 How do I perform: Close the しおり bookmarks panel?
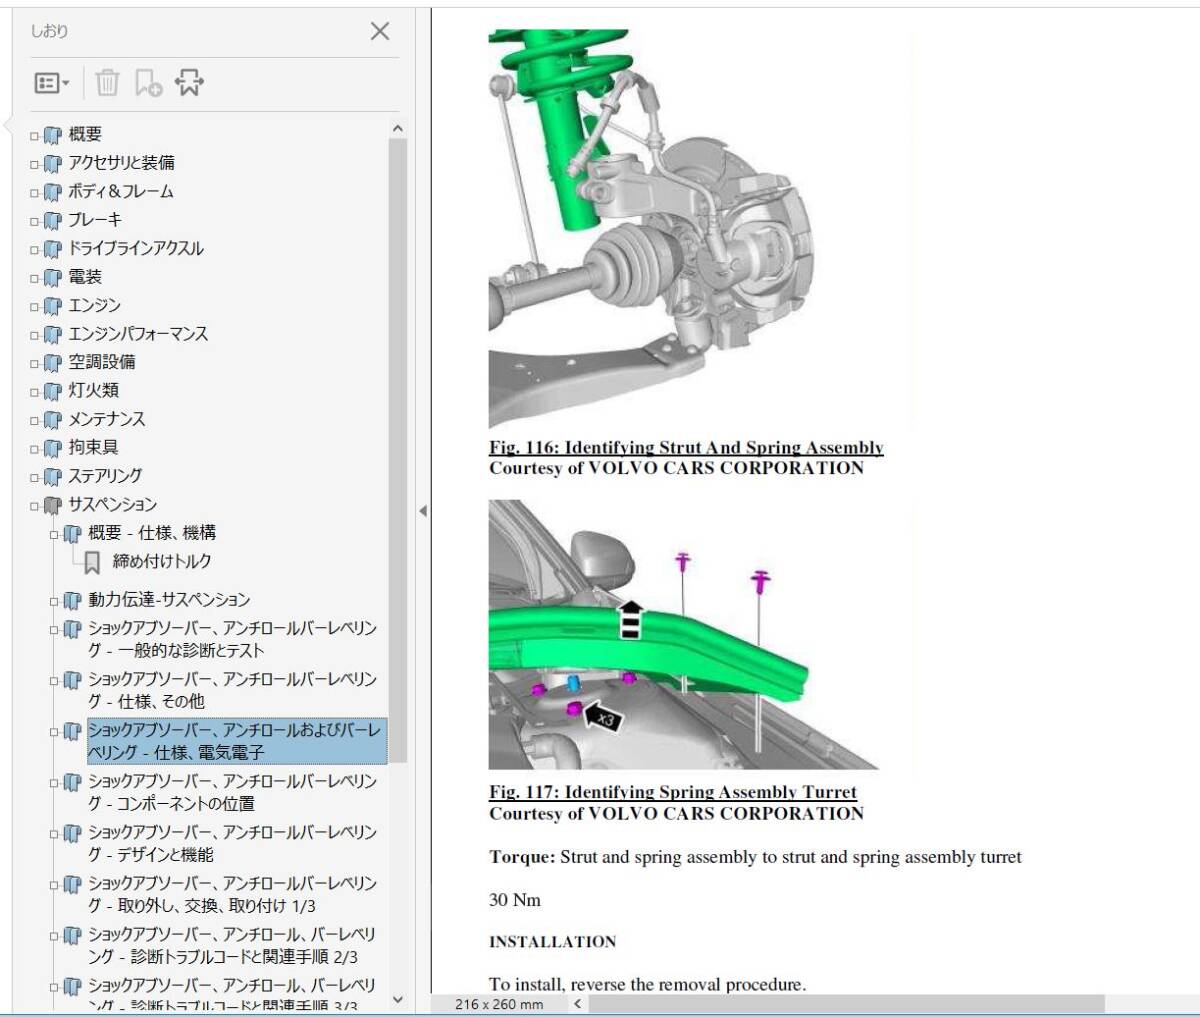pyautogui.click(x=380, y=31)
